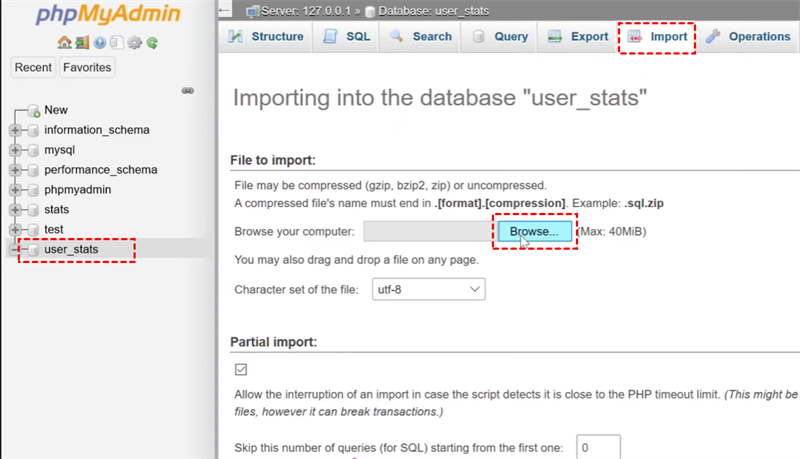The height and width of the screenshot is (459, 800).
Task: Select the Import tab
Action: point(658,37)
